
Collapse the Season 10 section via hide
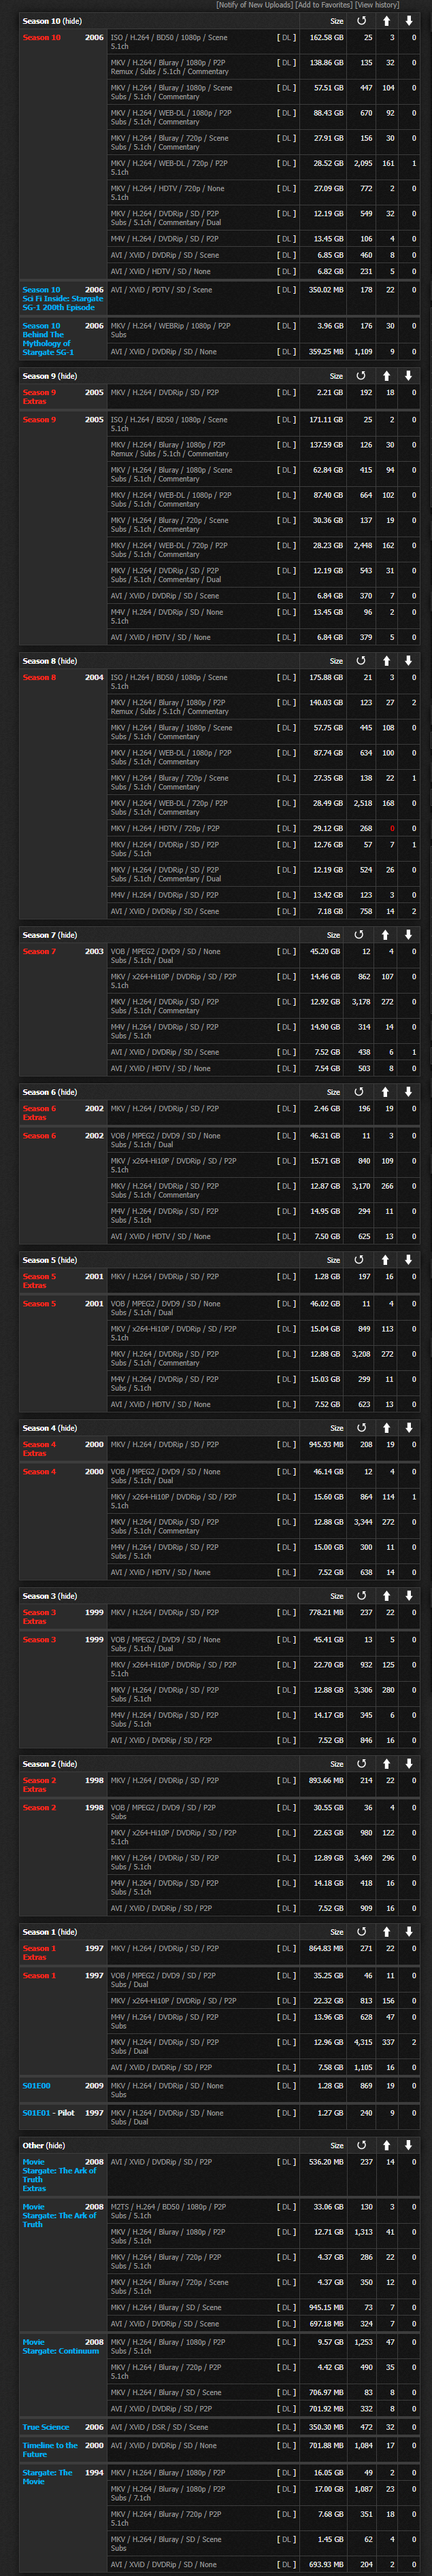[73, 21]
